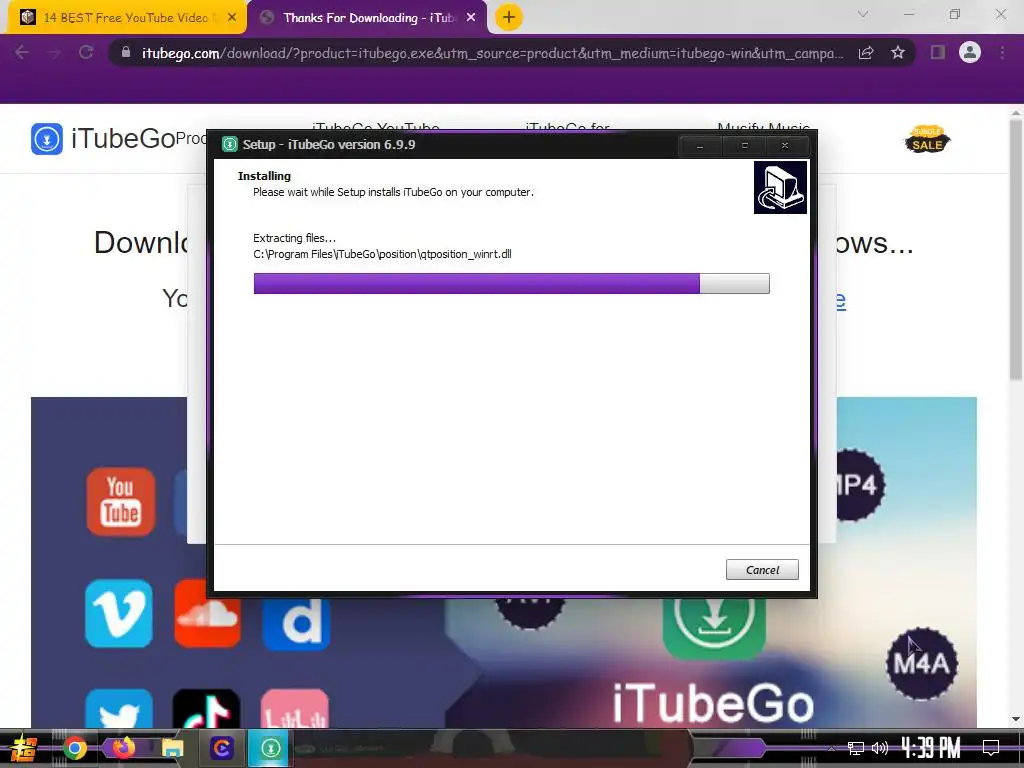This screenshot has height=768, width=1024.
Task: Open Chrome from the taskbar
Action: click(x=74, y=748)
